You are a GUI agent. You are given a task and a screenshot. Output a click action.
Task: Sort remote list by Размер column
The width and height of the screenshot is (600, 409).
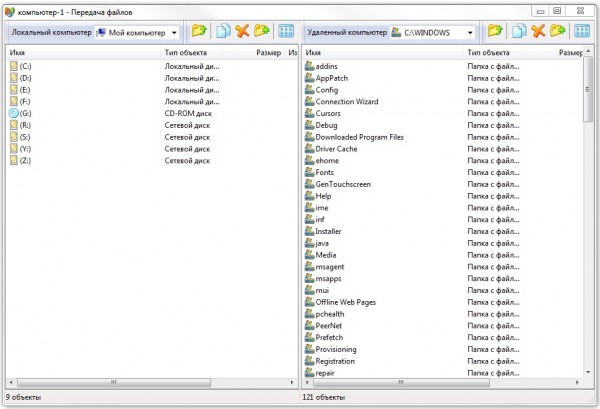pos(554,53)
